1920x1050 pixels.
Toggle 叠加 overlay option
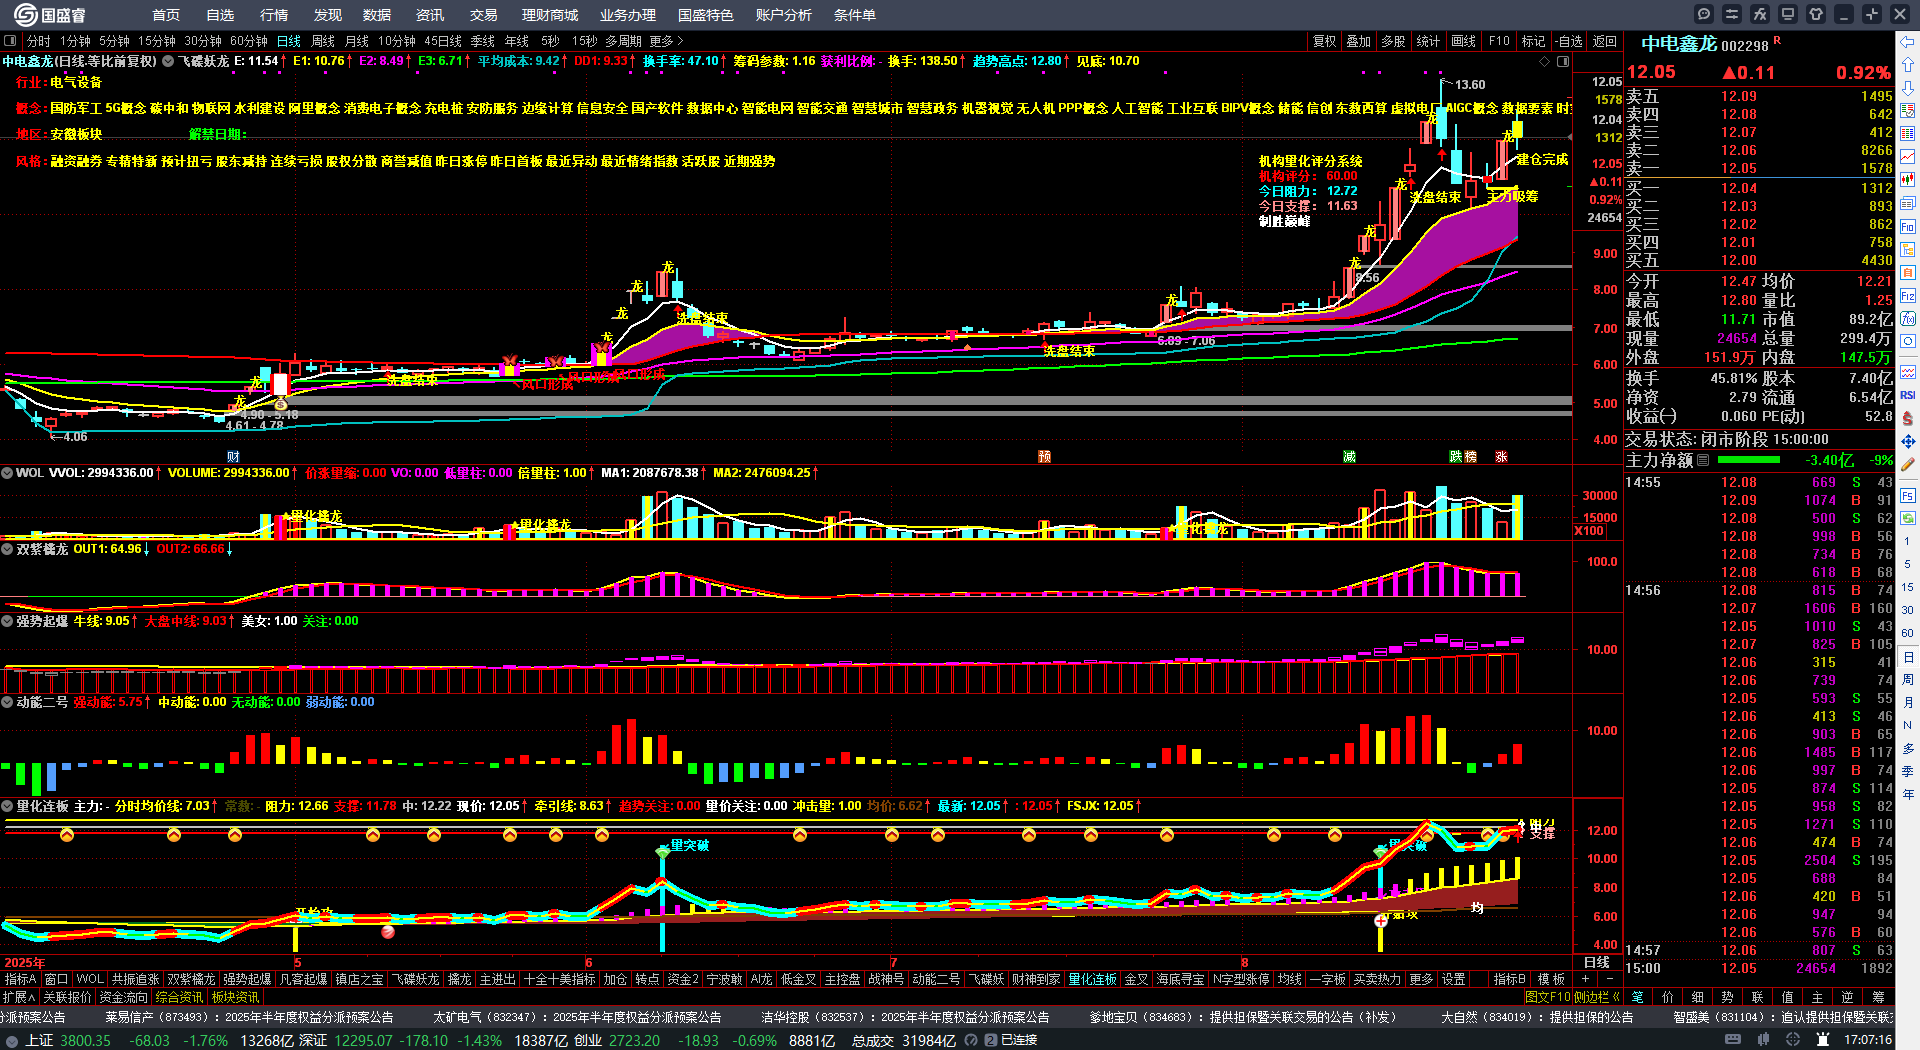tap(1359, 41)
